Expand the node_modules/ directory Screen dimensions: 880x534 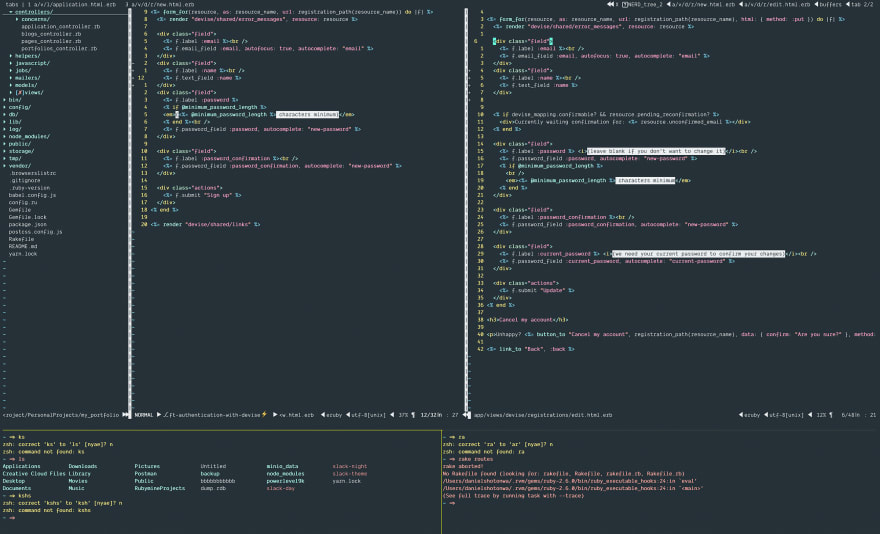tap(26, 136)
